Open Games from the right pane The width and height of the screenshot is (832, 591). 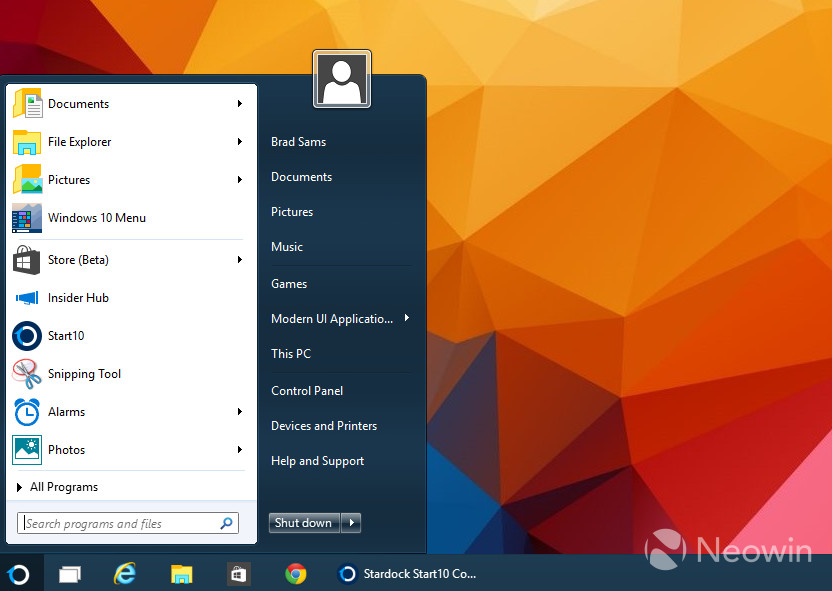coord(289,284)
